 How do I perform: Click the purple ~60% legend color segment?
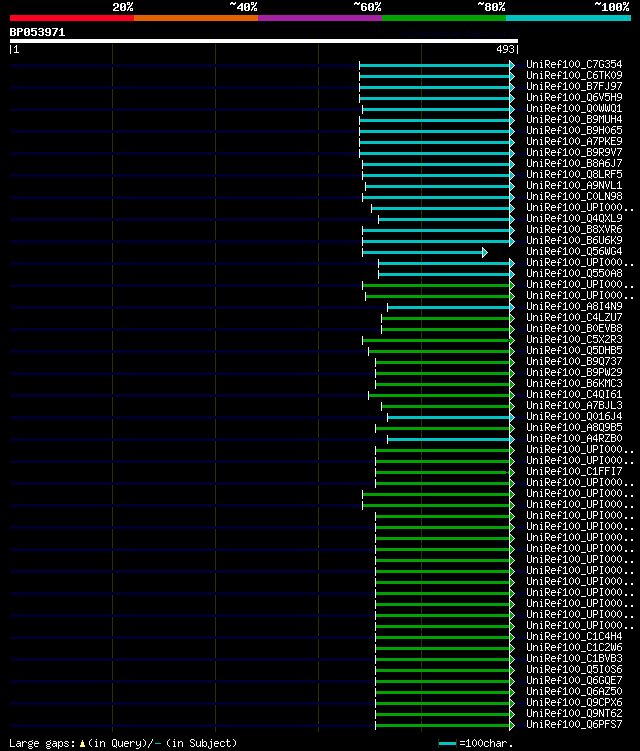point(320,18)
